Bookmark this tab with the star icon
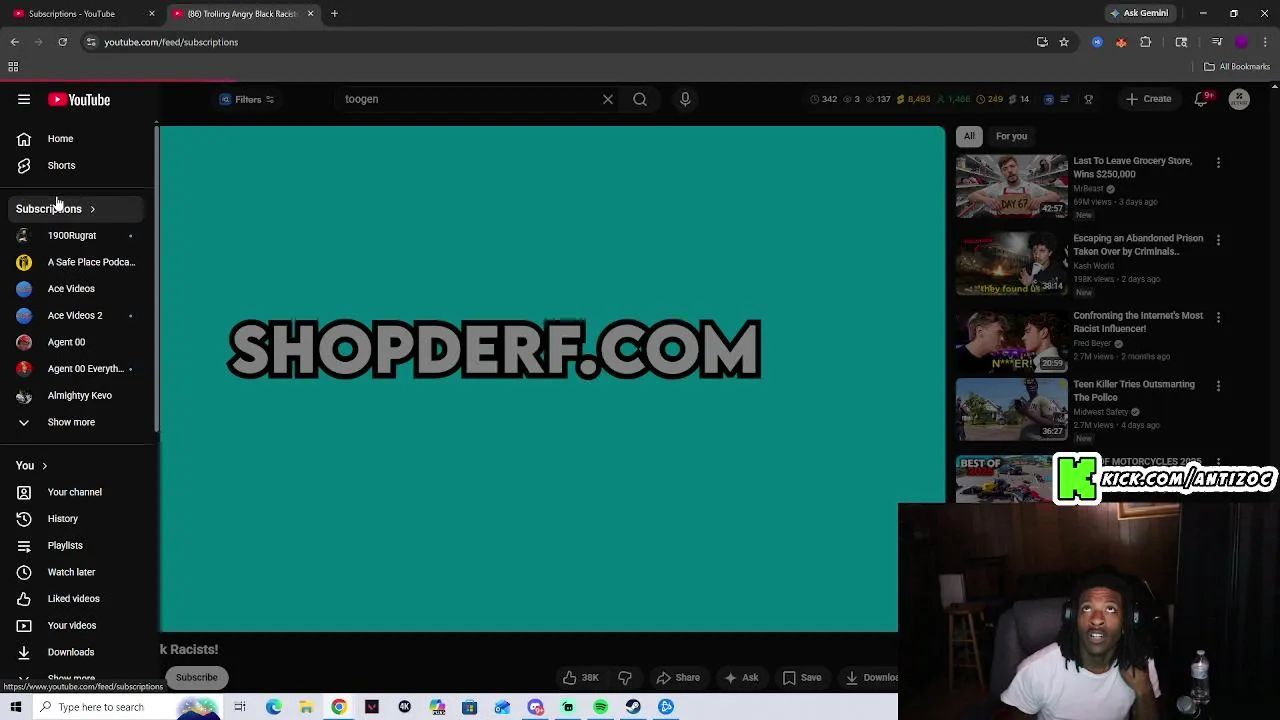The width and height of the screenshot is (1280, 720). (x=1064, y=42)
